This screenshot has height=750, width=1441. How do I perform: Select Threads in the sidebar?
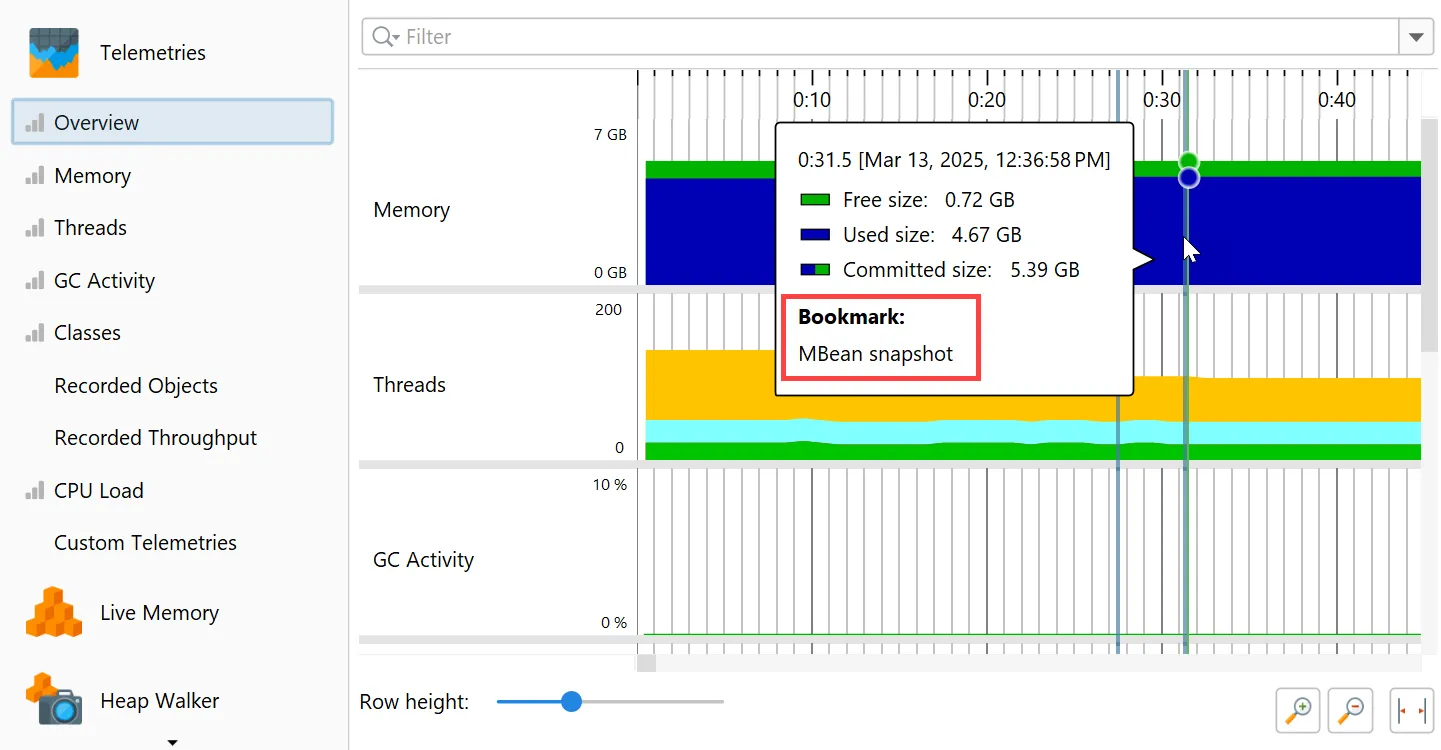point(90,228)
